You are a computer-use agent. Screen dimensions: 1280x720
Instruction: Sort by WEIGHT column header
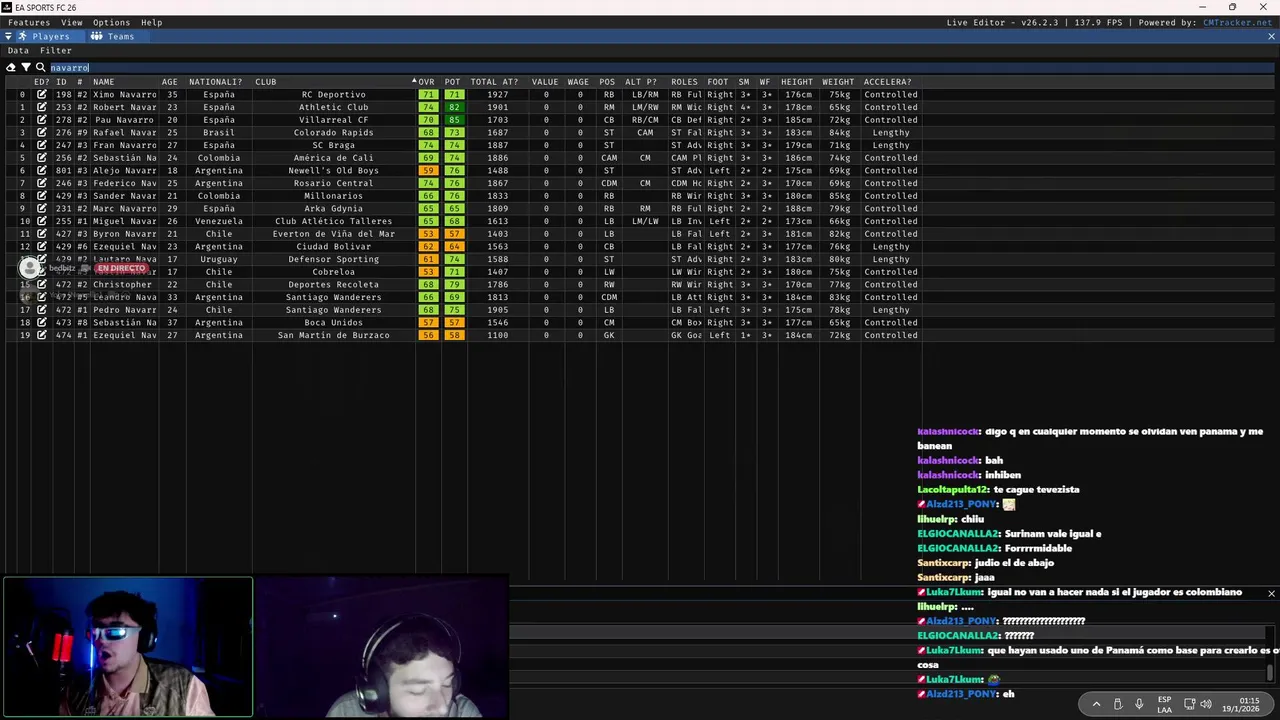[x=838, y=82]
